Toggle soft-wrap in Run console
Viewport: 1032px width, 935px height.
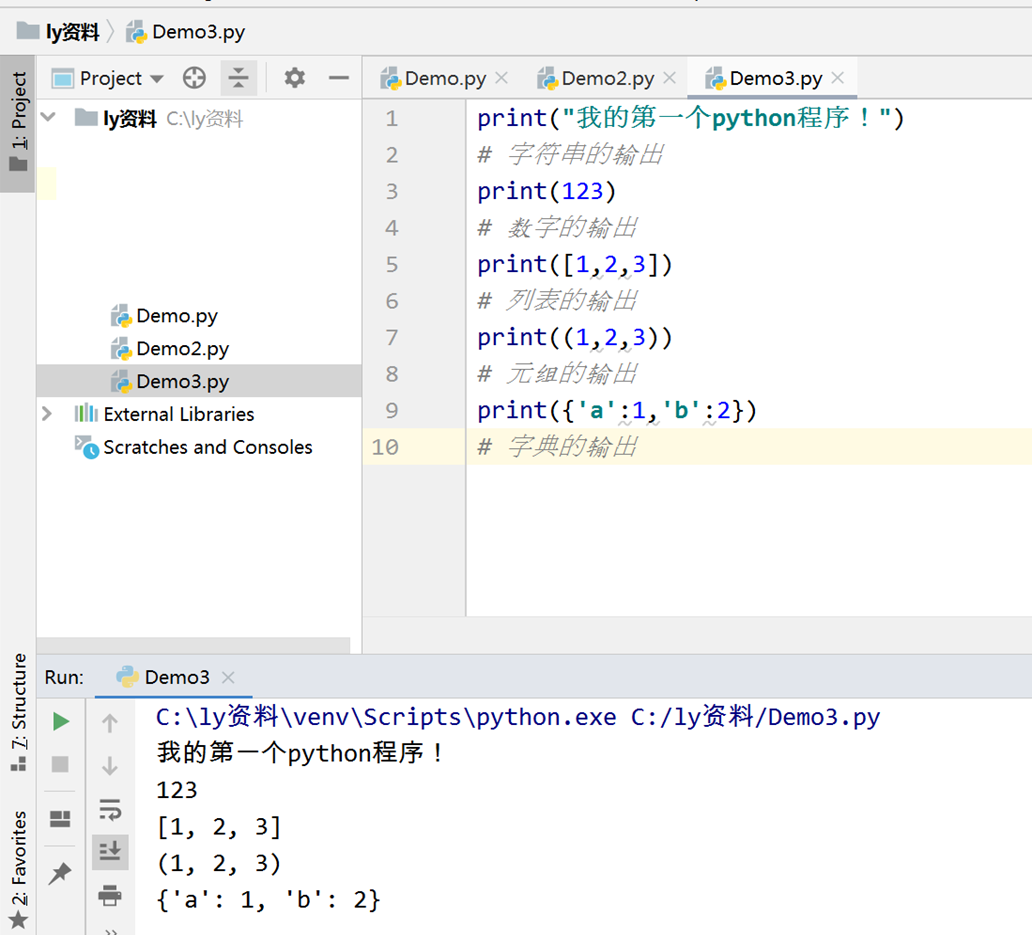click(110, 808)
